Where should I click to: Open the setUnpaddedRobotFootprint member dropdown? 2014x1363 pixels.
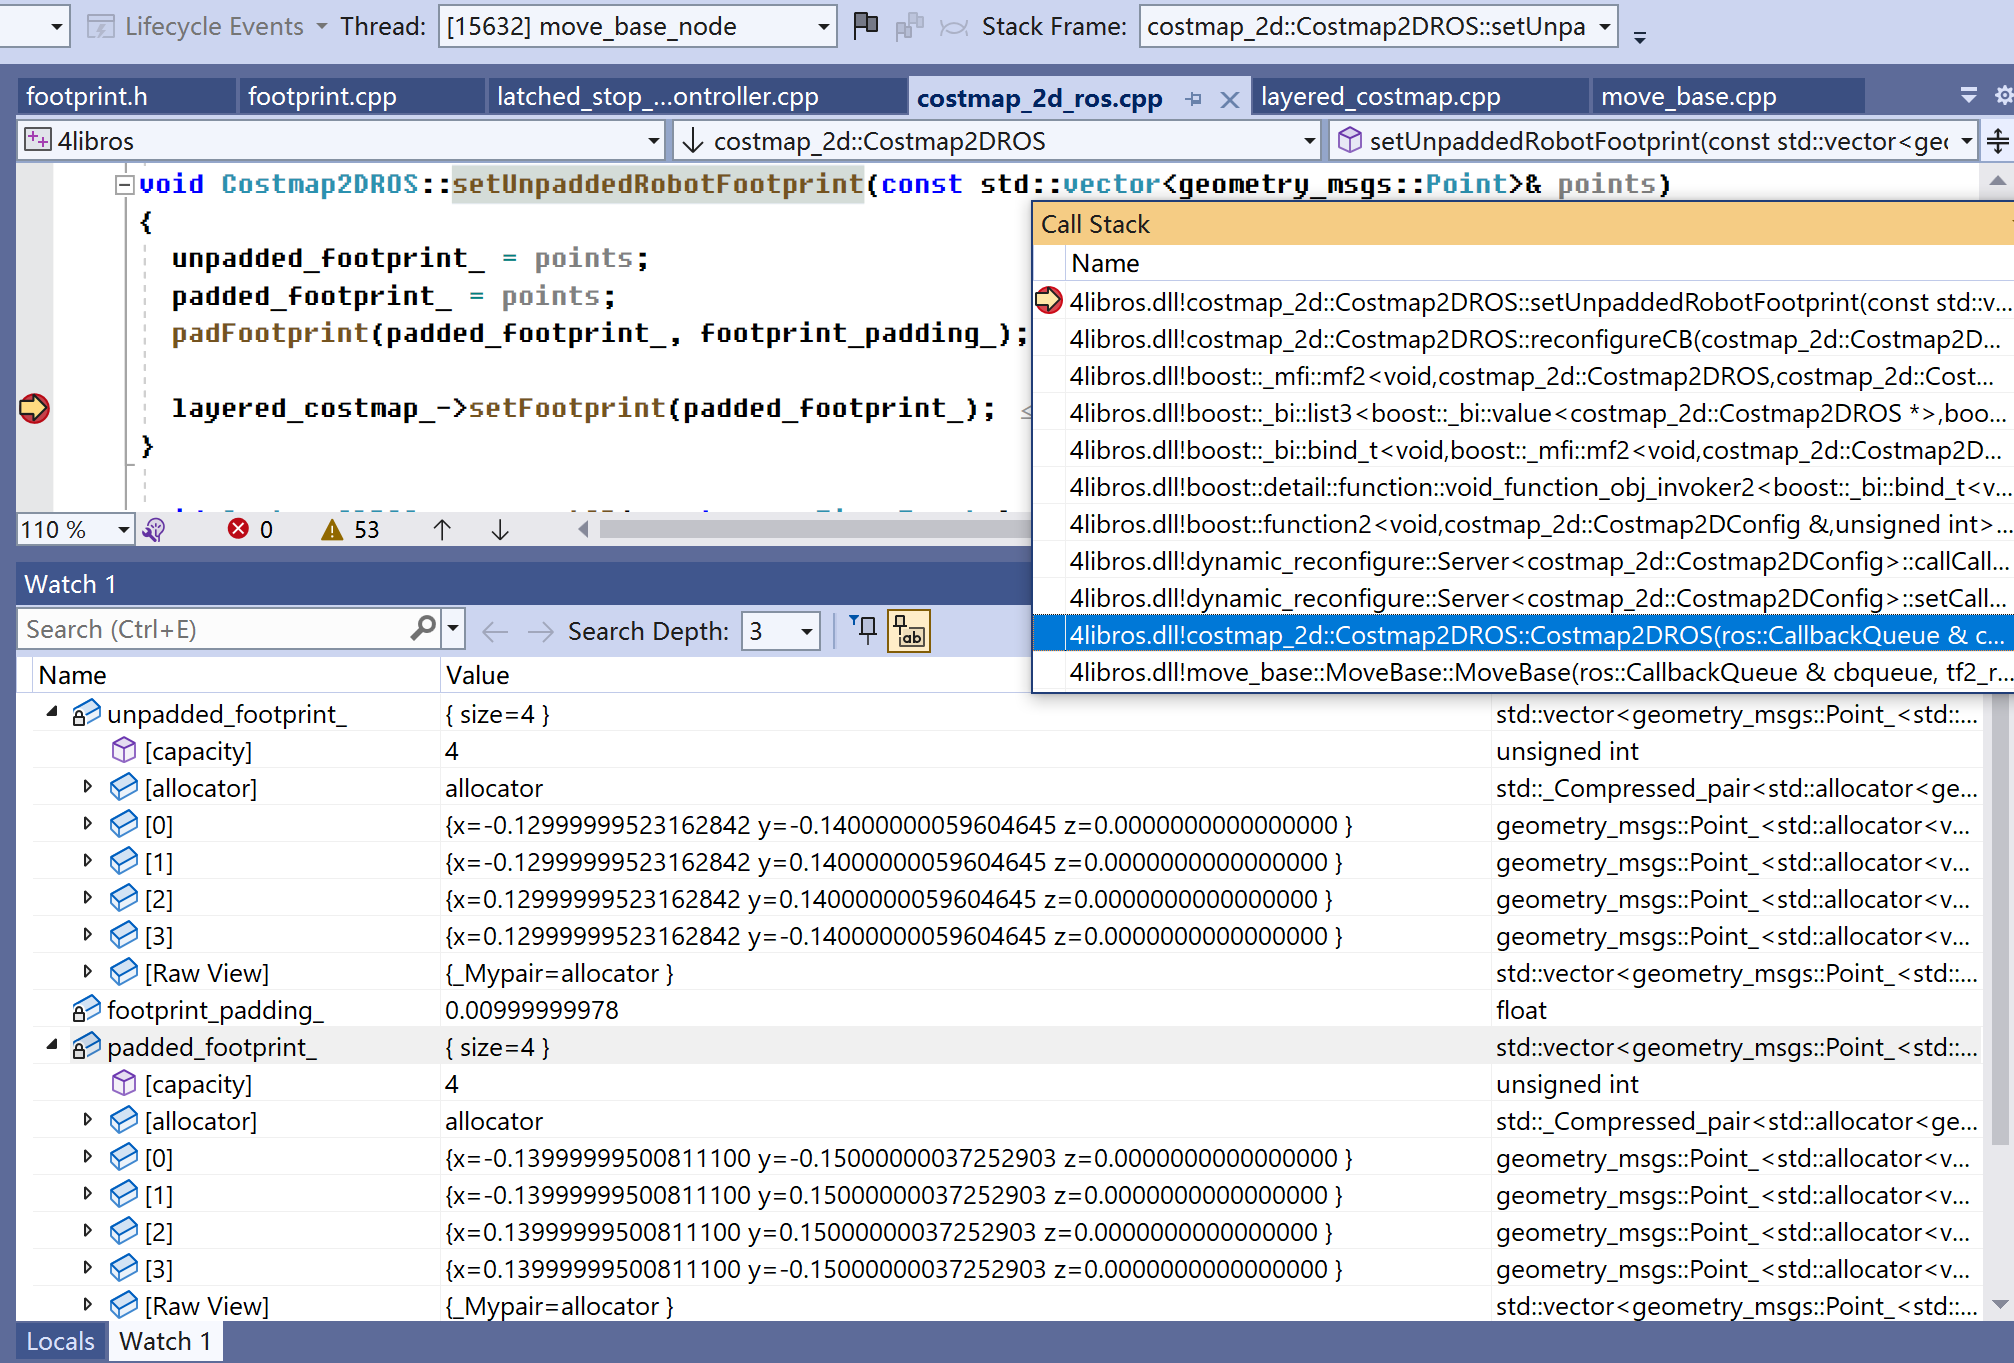[1654, 141]
